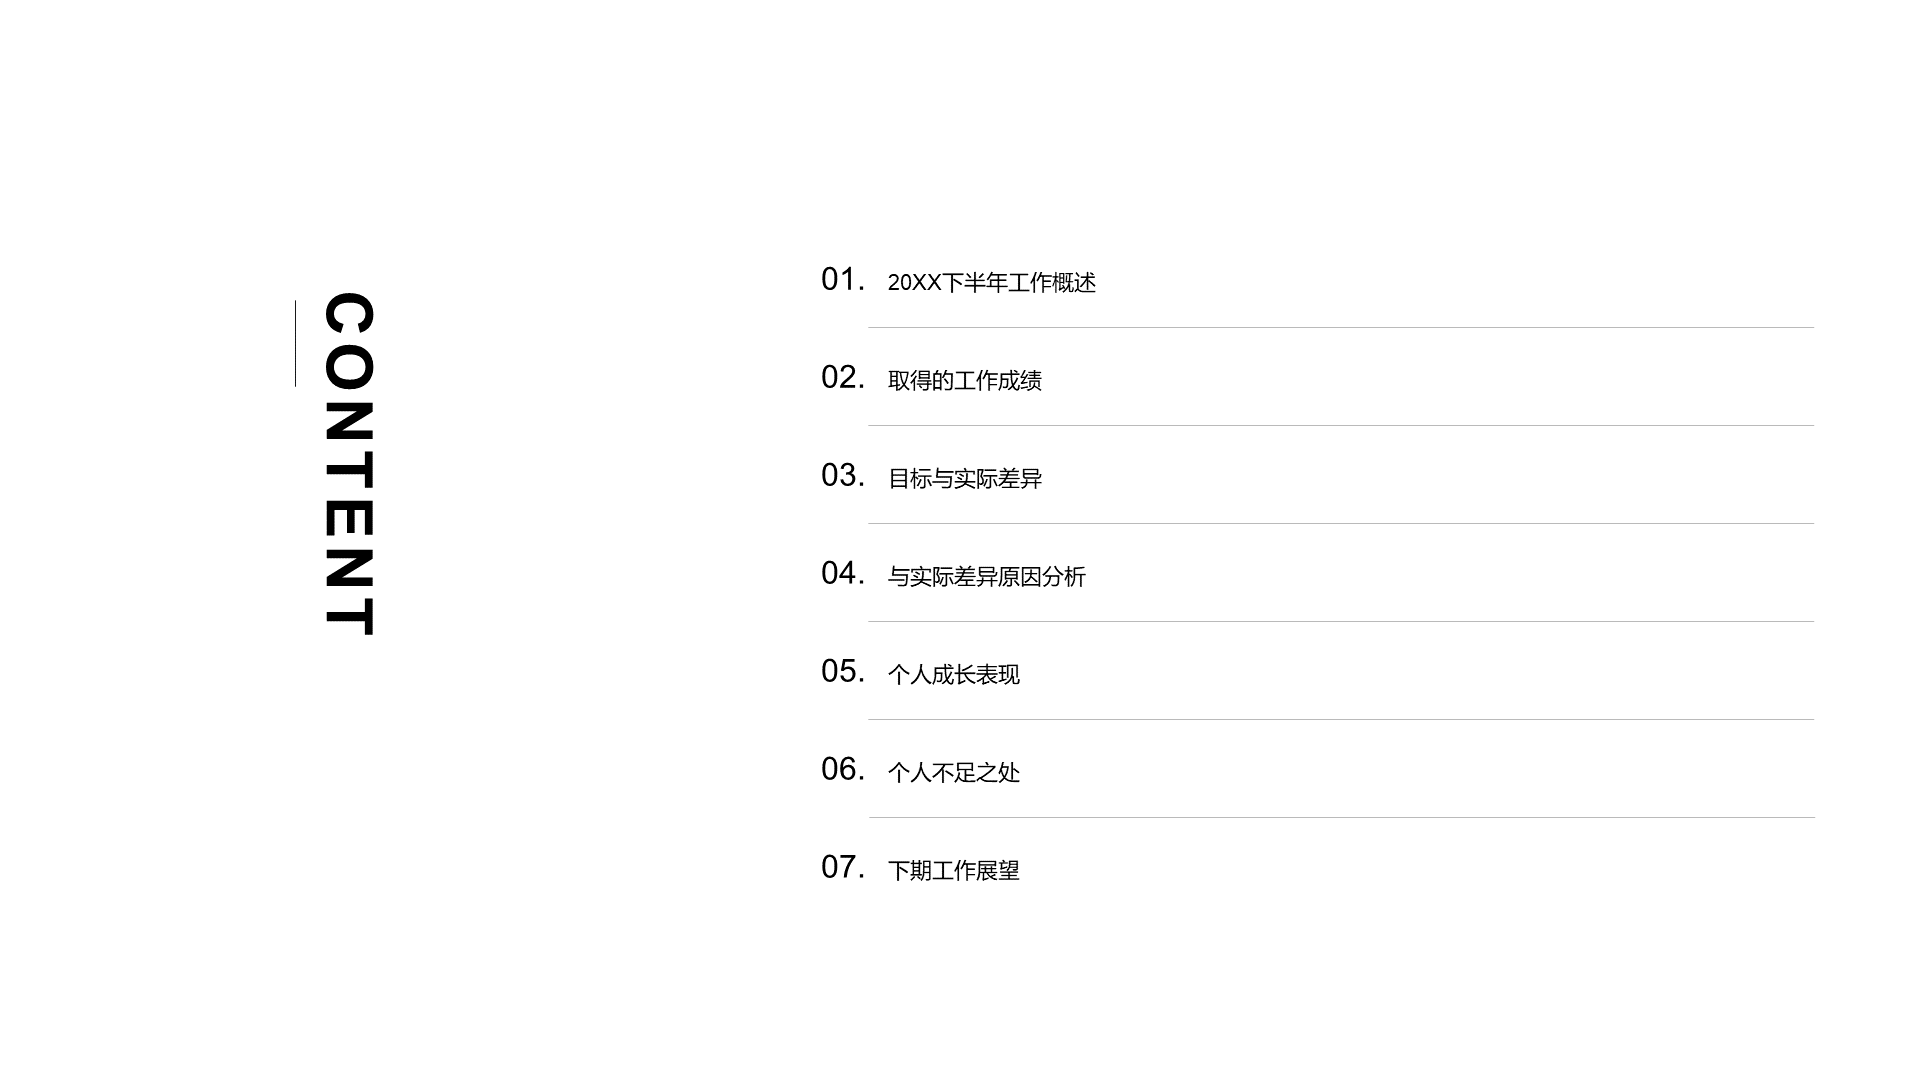Click the divider line under 20XX下半年工作概述
The image size is (1920, 1080).
(x=1341, y=327)
